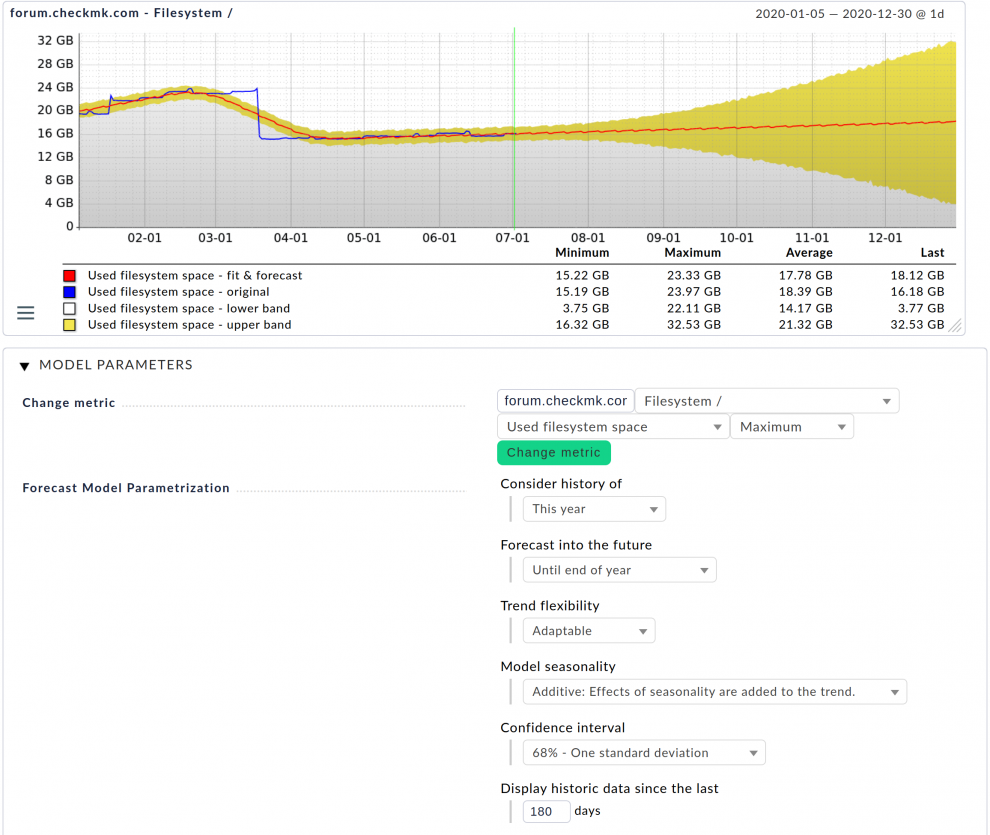This screenshot has height=835, width=990.
Task: Open the graph hamburger menu icon
Action: 26,313
